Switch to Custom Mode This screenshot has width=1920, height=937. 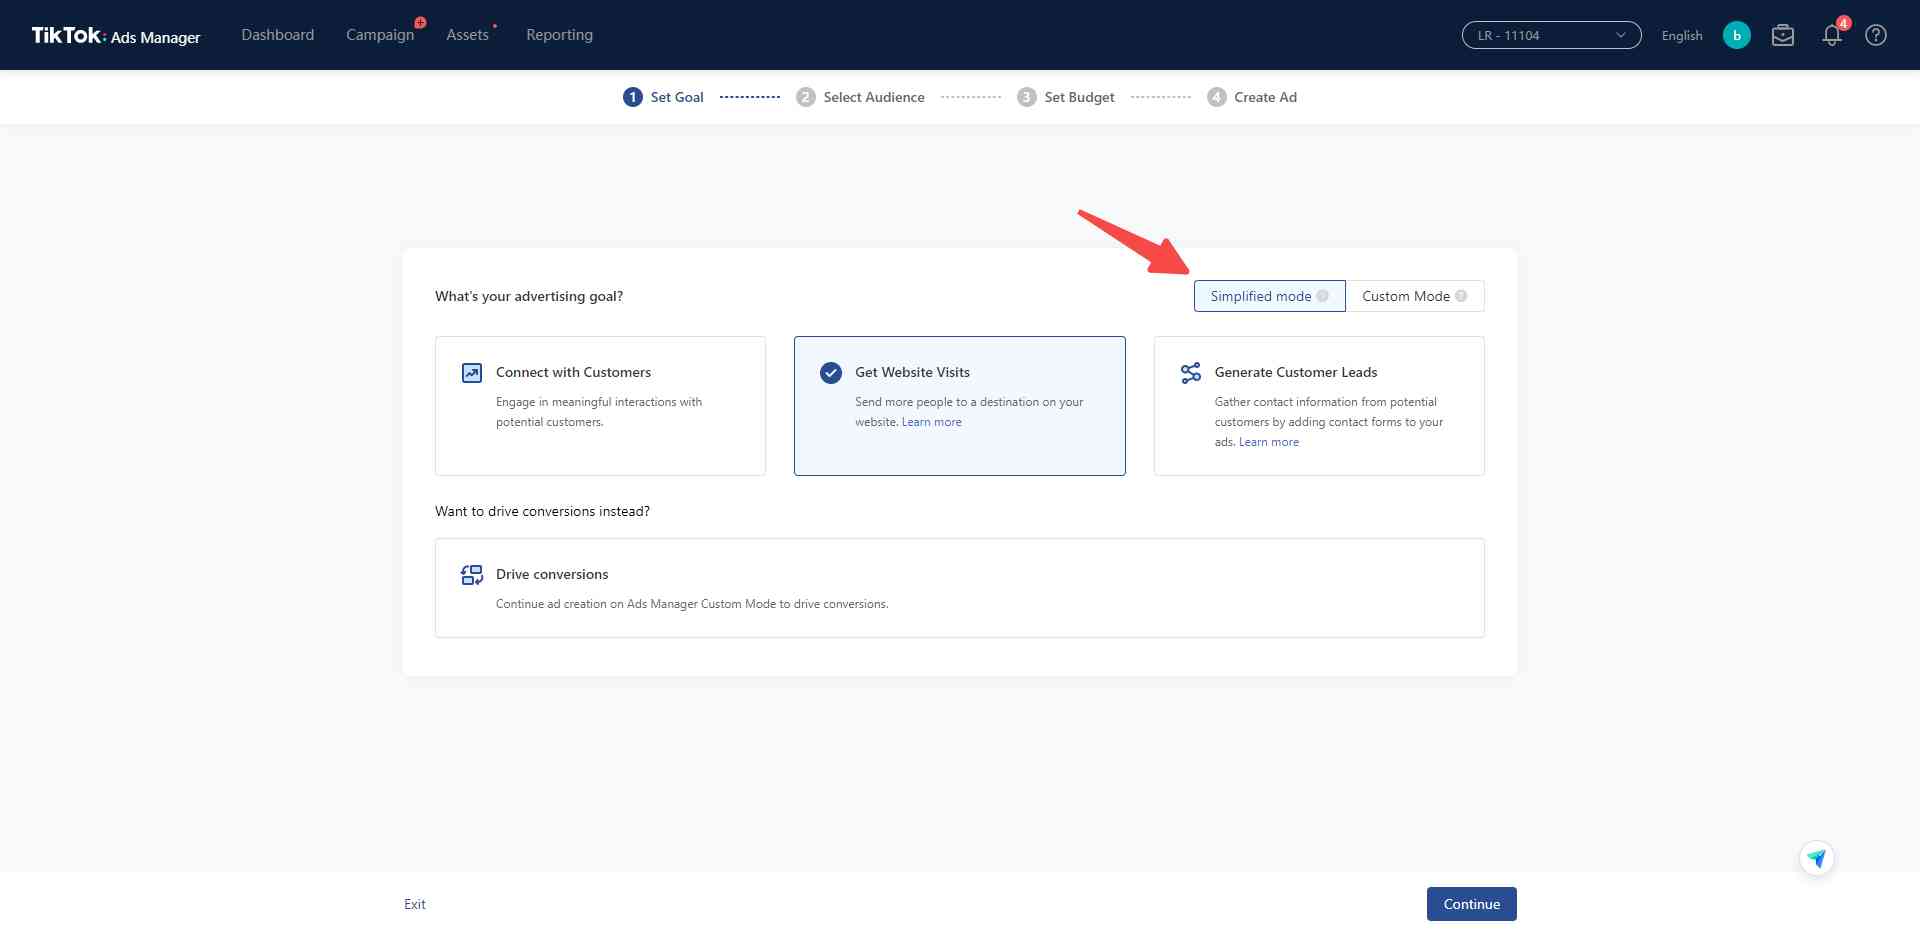(x=1414, y=296)
